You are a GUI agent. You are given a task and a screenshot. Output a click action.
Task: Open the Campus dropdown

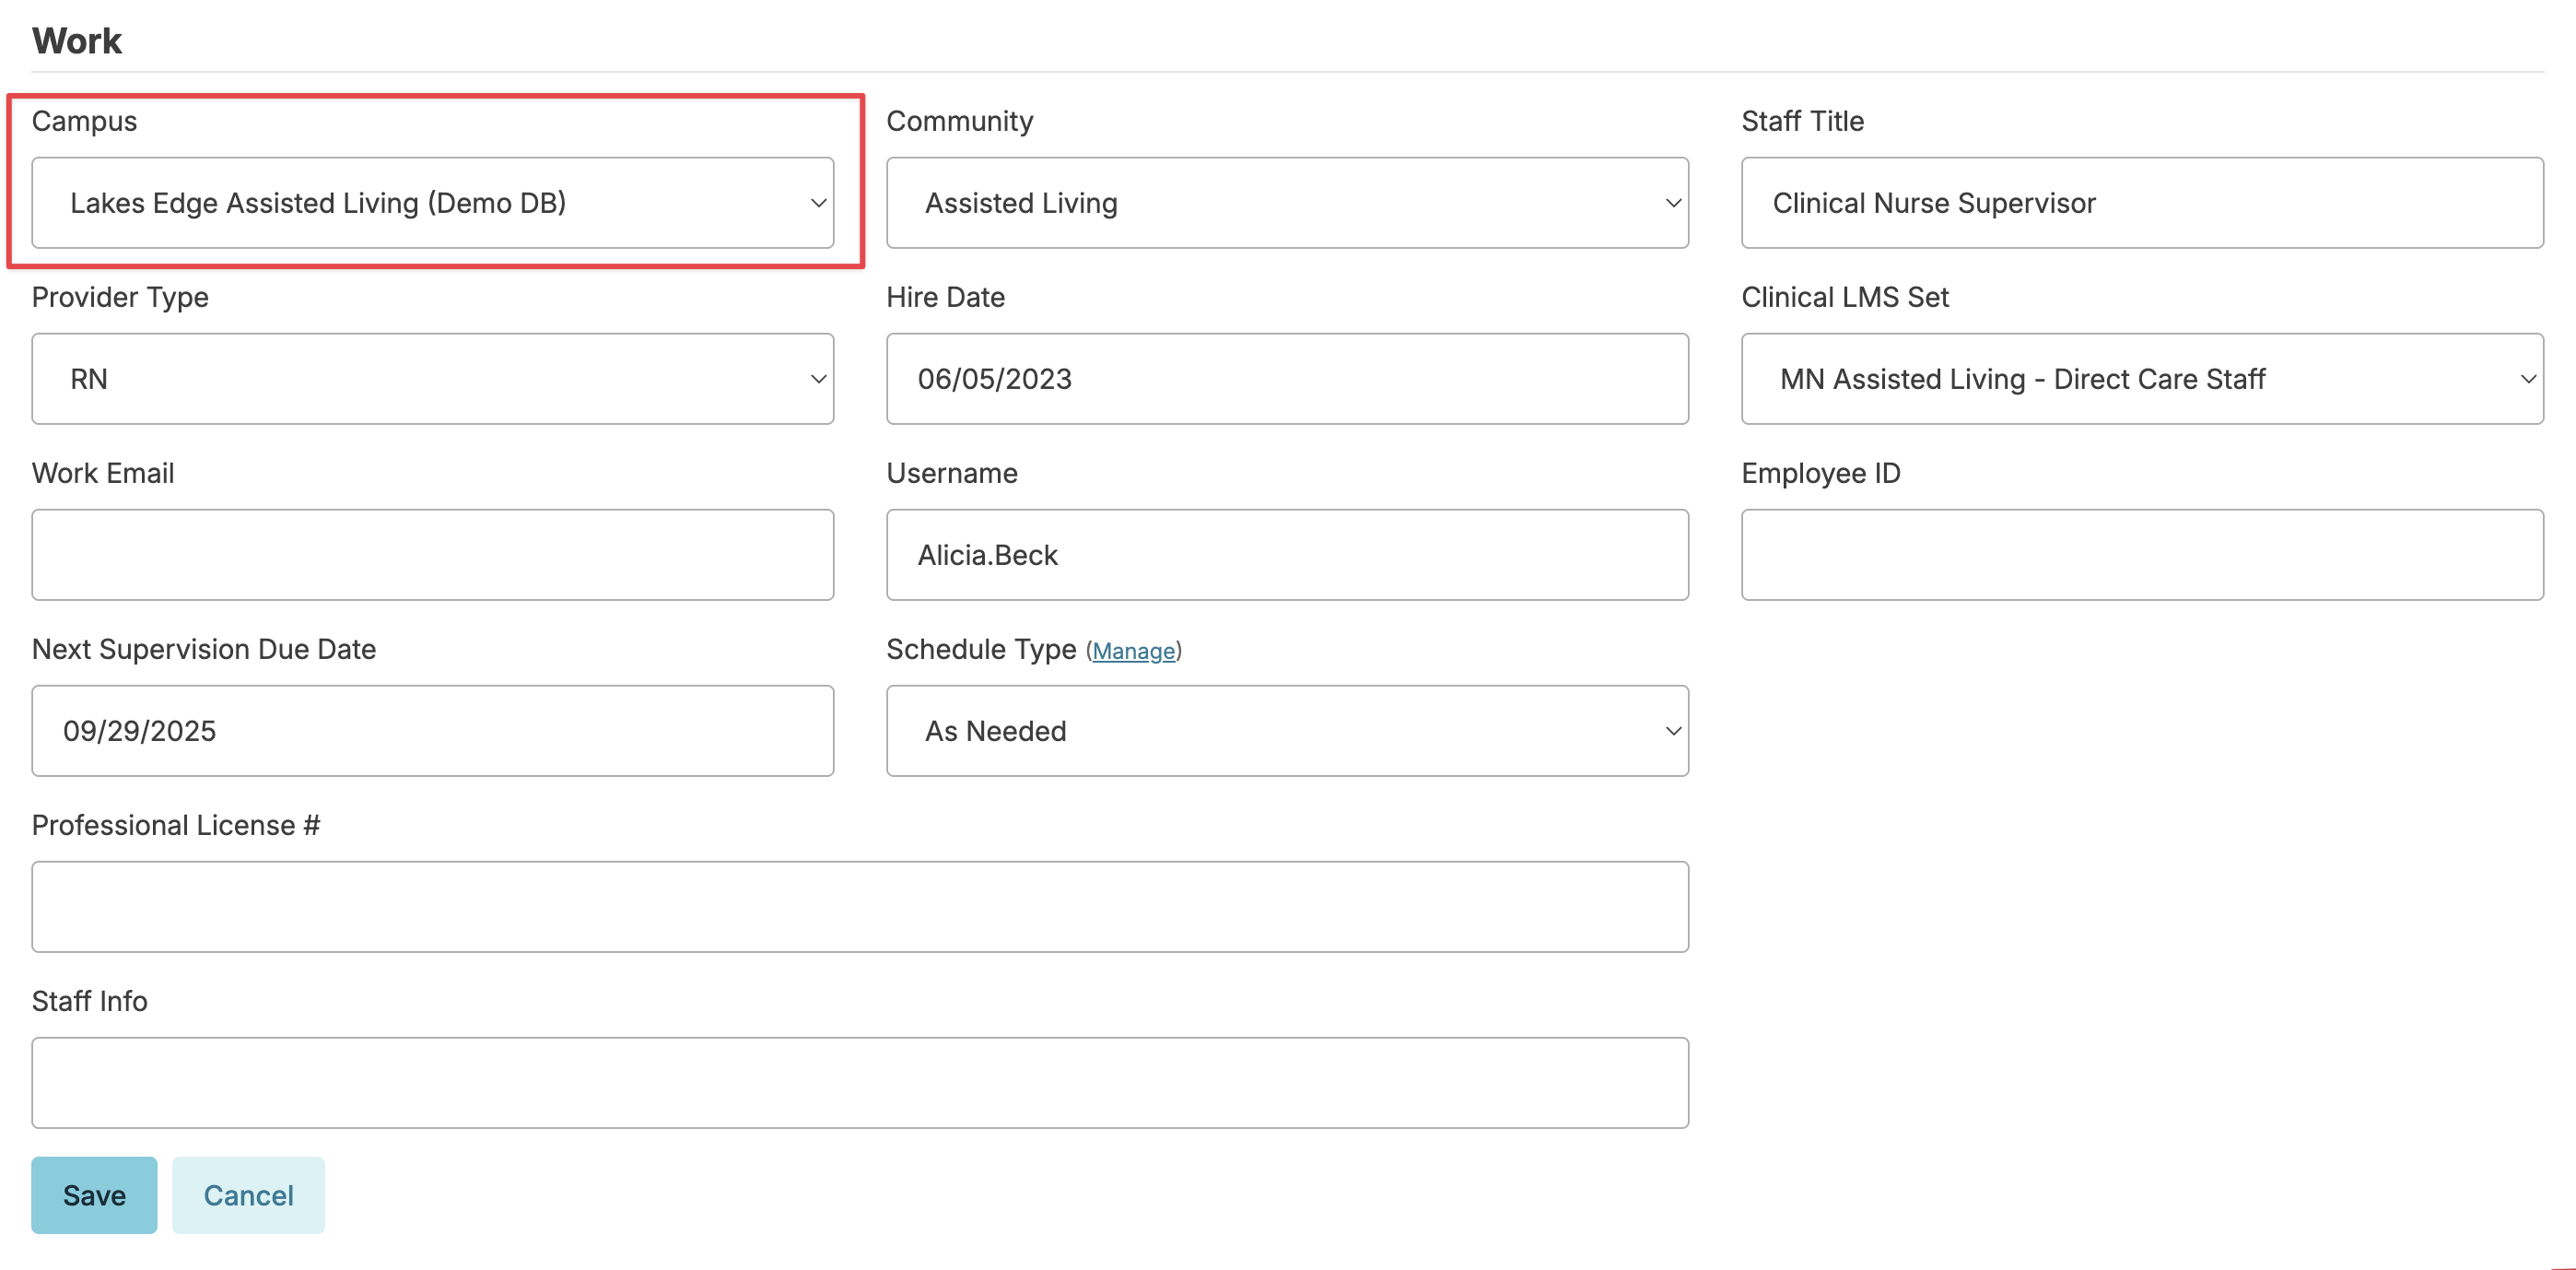pyautogui.click(x=432, y=203)
